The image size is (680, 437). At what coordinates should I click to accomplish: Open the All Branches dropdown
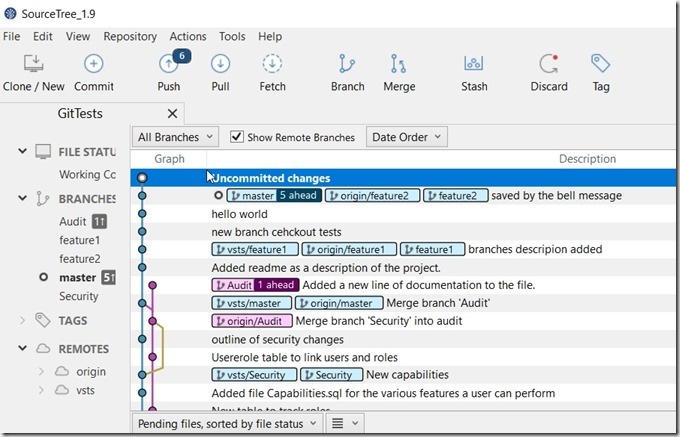[x=175, y=137]
